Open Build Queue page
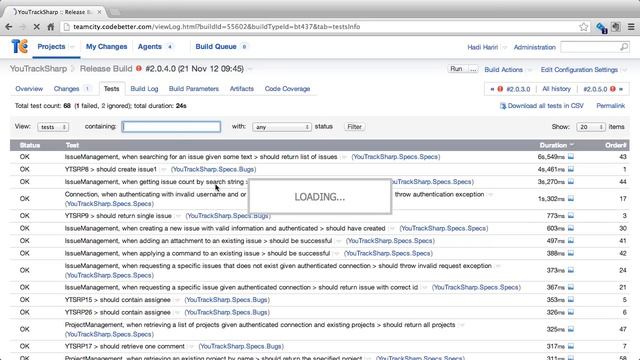Image resolution: width=640 pixels, height=360 pixels. coord(216,47)
